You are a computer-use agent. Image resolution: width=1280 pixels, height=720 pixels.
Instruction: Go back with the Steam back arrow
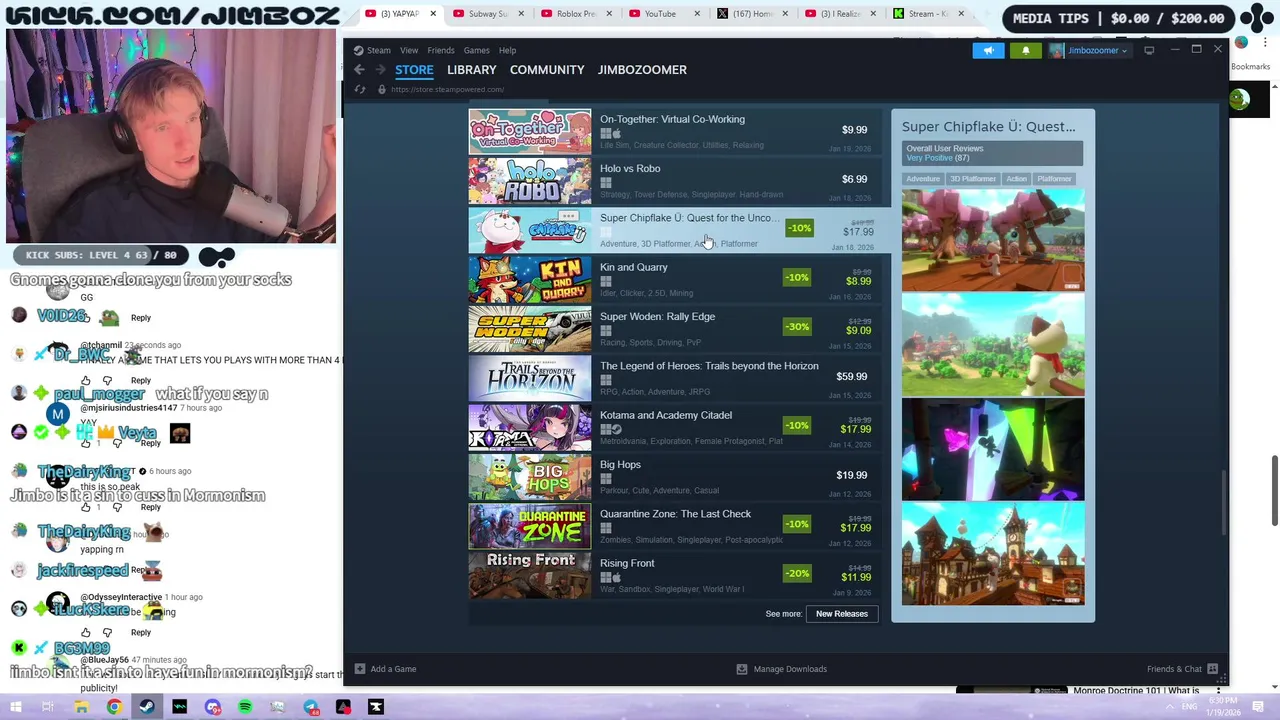click(359, 69)
